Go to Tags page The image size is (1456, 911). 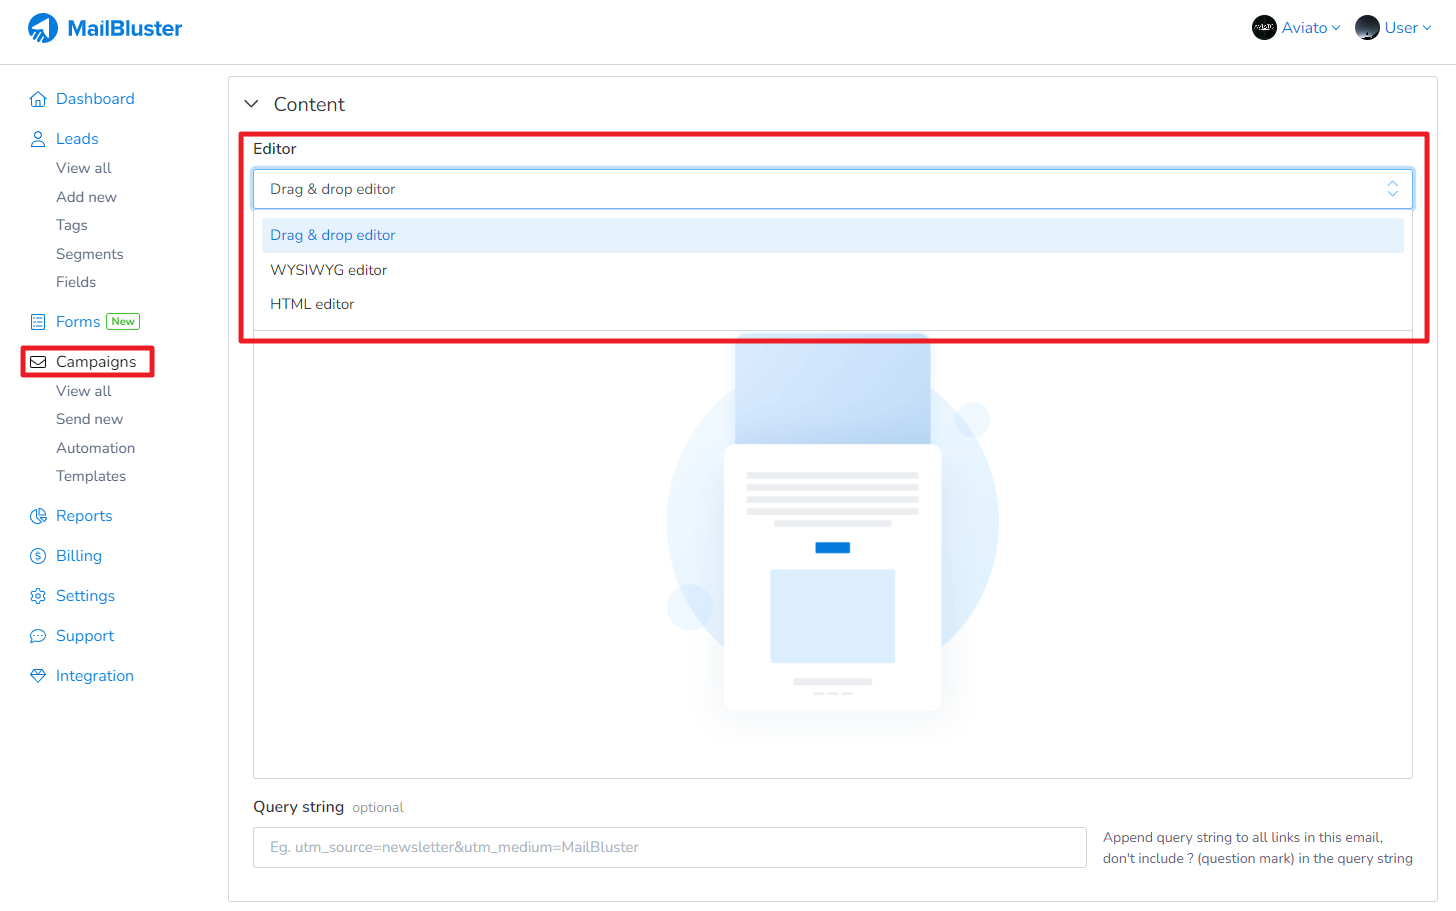click(x=72, y=225)
